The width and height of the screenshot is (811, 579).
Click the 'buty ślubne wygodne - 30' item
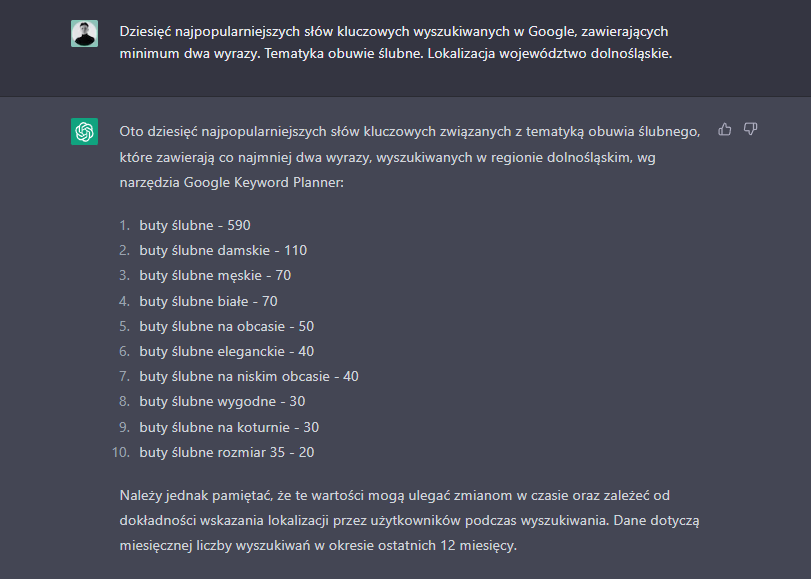222,402
